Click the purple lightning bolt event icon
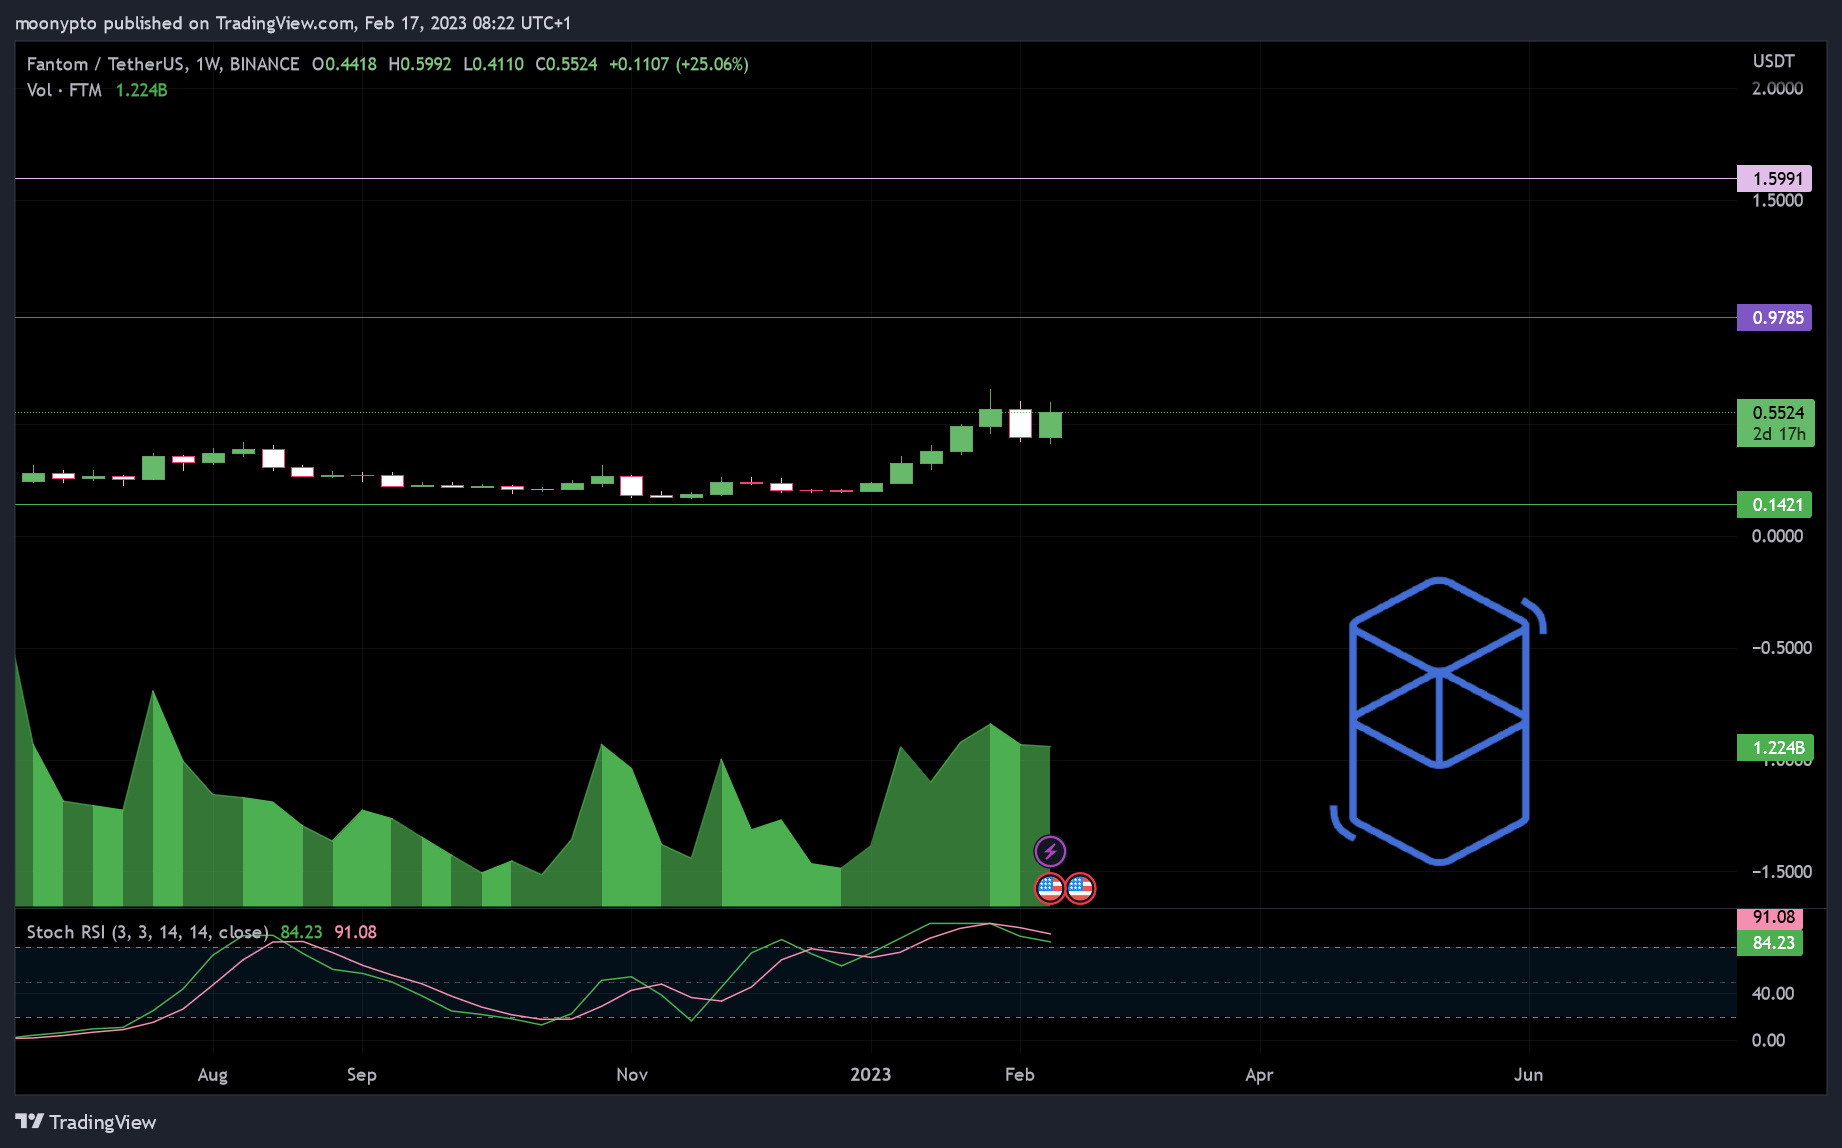Image resolution: width=1842 pixels, height=1148 pixels. coord(1050,852)
